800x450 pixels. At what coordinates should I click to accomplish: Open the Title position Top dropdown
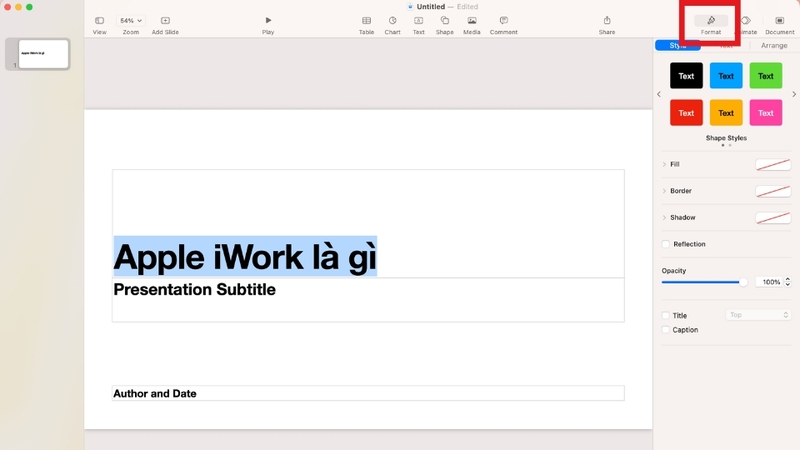tap(758, 315)
